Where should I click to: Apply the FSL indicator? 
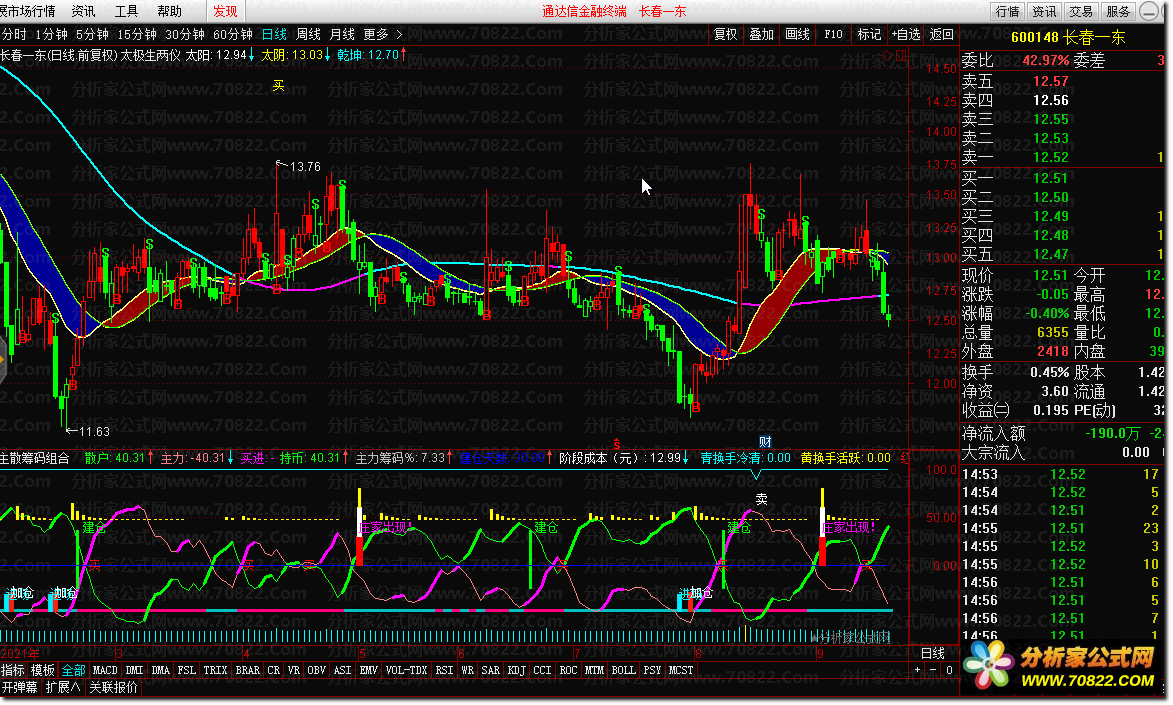pos(186,671)
